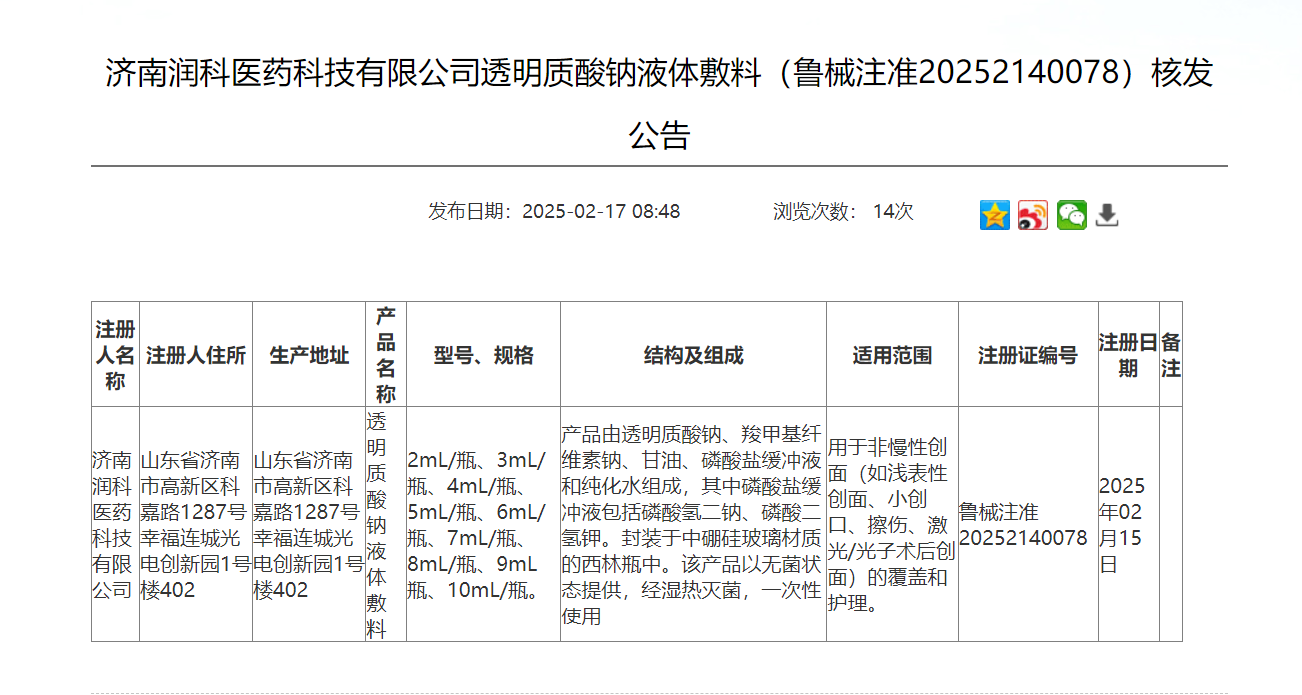Click the 注册人住所 column header
This screenshot has width=1302, height=695.
(196, 356)
